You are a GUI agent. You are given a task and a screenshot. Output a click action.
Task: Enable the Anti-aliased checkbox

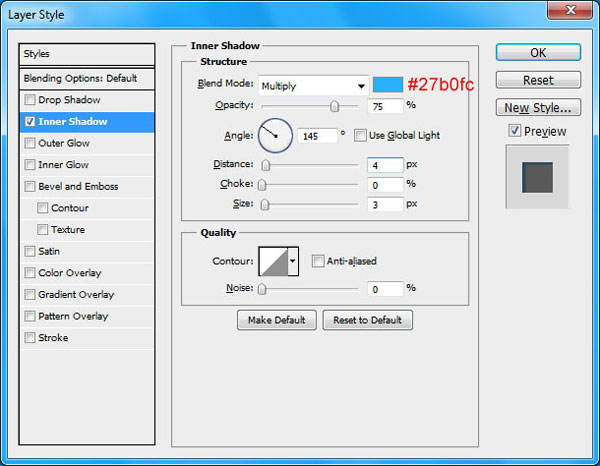pyautogui.click(x=318, y=261)
